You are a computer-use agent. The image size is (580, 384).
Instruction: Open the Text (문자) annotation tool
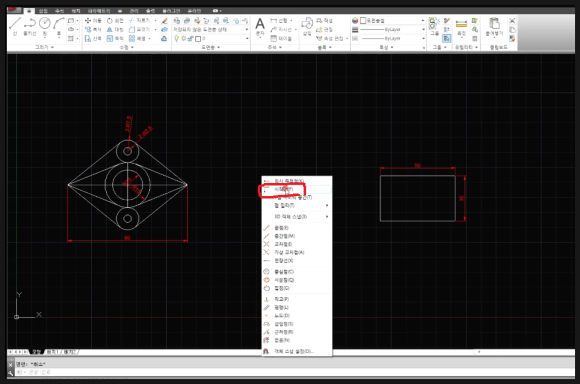pos(260,27)
